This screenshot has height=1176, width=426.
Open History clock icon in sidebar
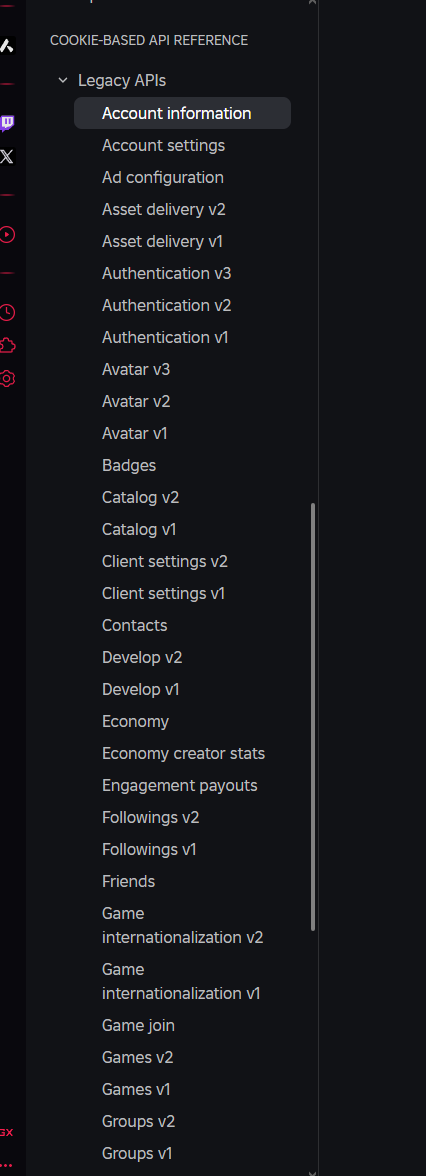tap(7, 313)
